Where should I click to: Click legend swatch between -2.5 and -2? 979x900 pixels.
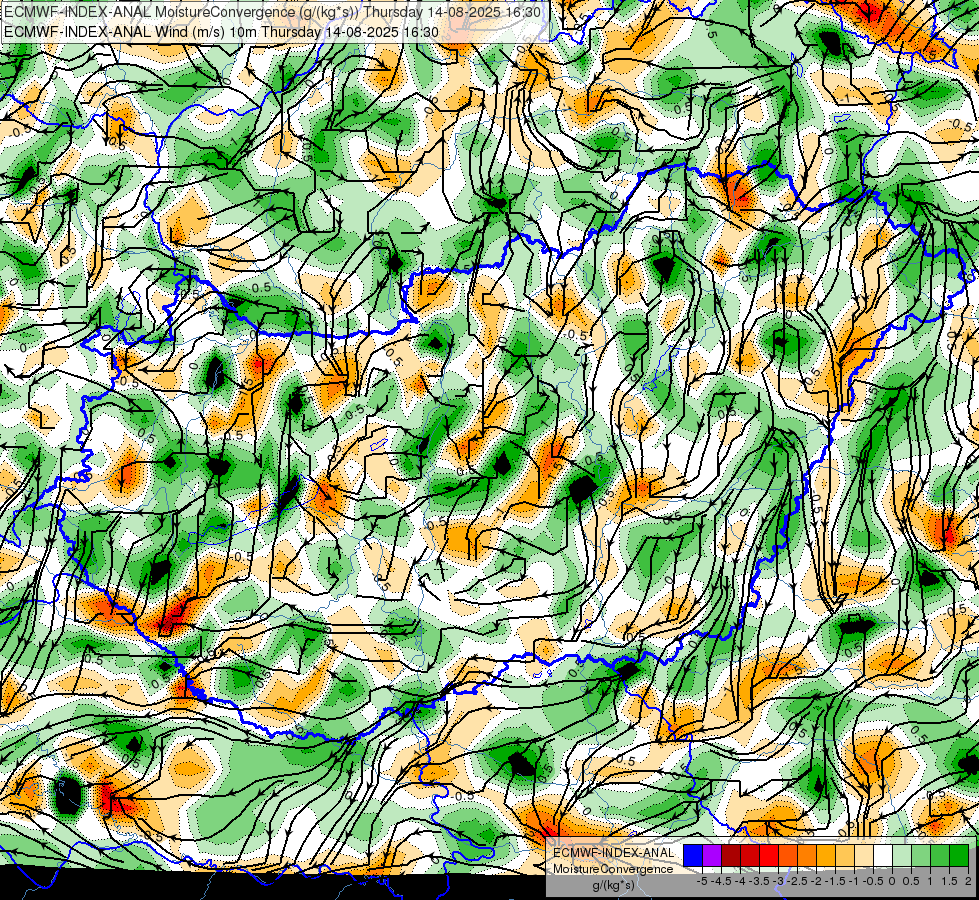[807, 856]
